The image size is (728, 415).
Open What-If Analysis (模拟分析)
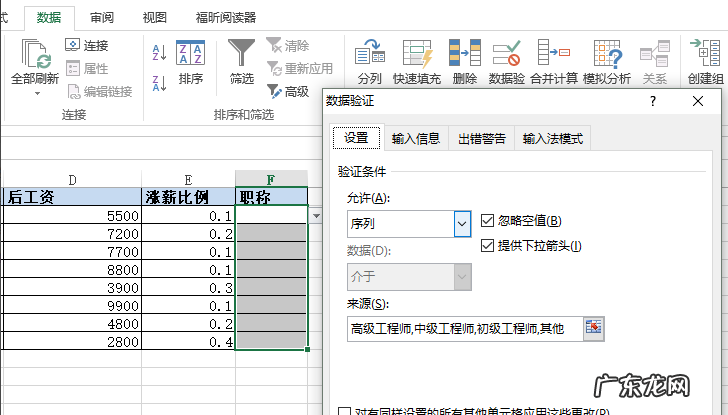[607, 62]
